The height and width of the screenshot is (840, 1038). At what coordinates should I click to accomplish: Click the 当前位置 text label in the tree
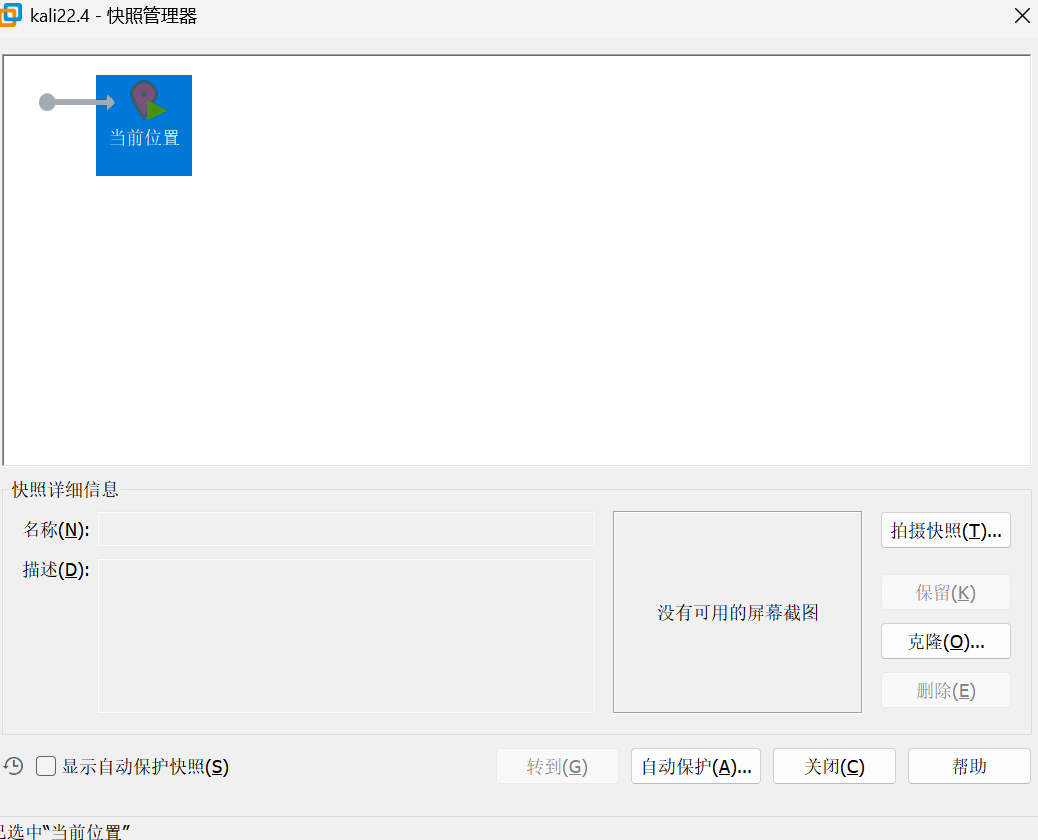[144, 138]
